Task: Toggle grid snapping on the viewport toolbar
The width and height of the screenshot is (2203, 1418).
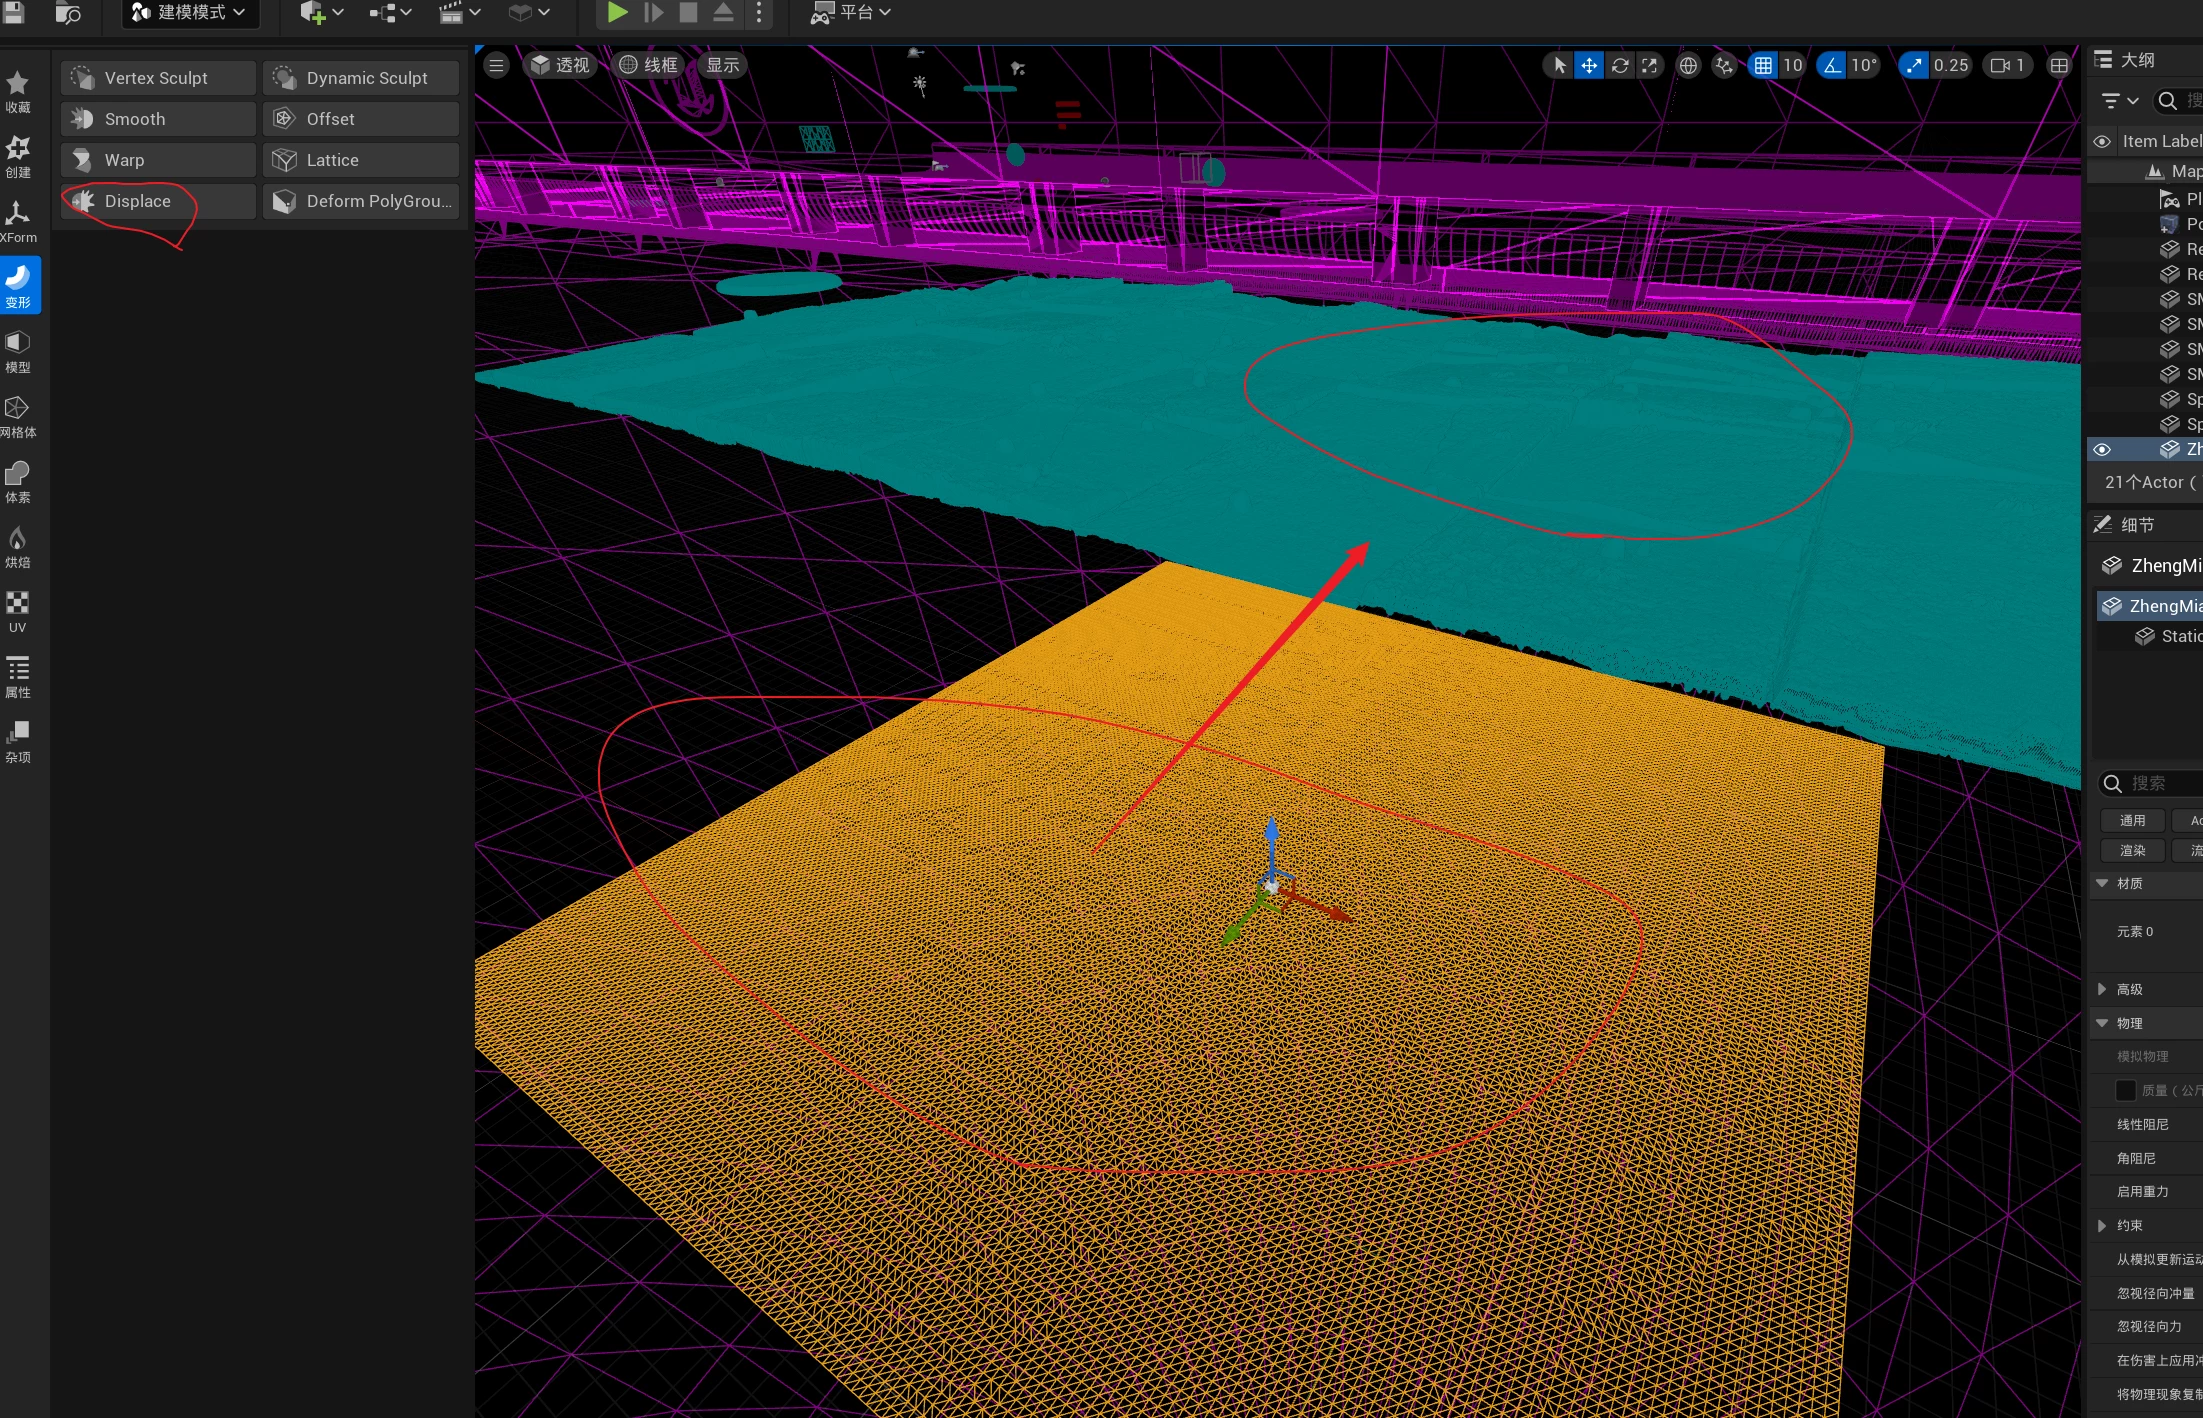Action: 1763,66
